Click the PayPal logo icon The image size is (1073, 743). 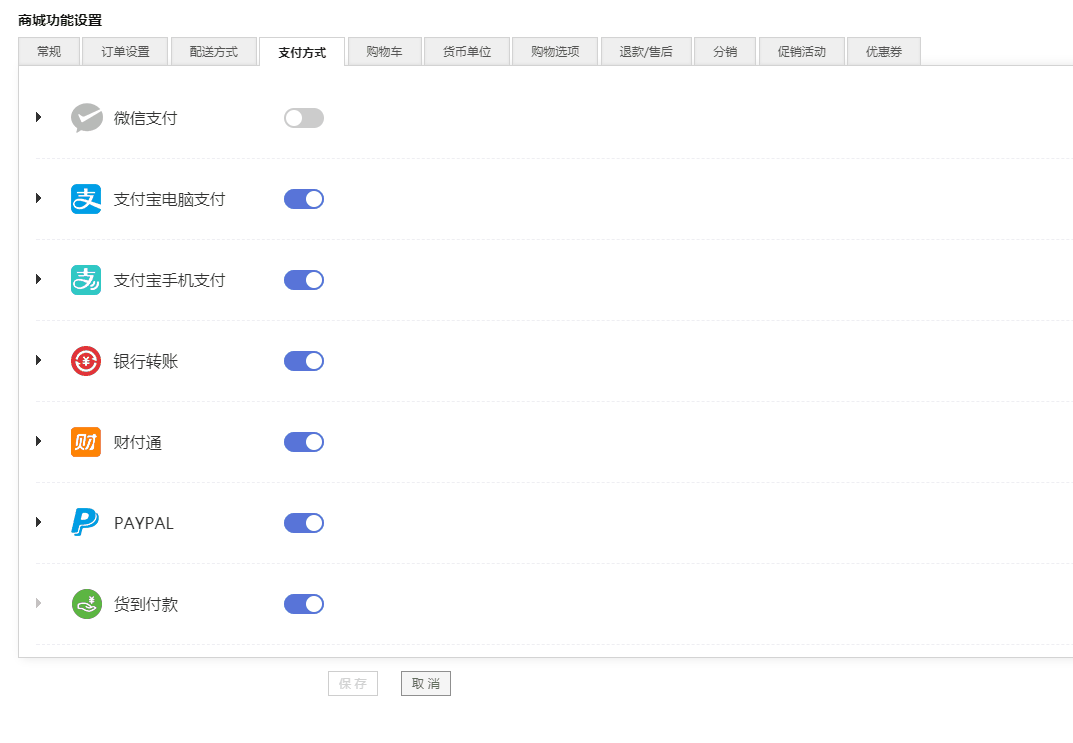tap(86, 523)
